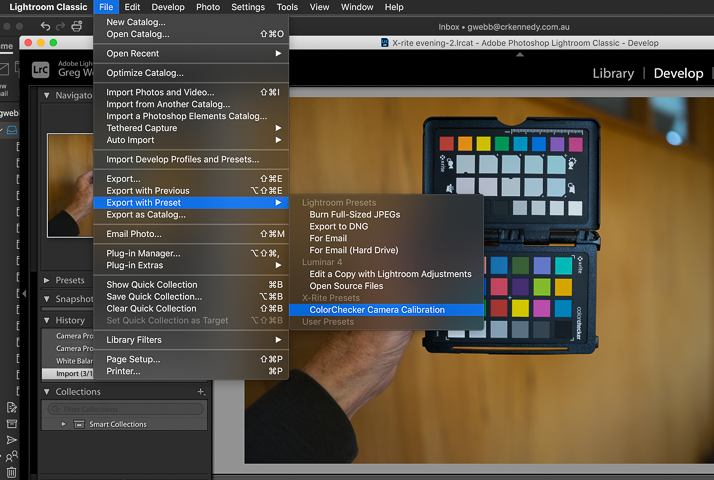Expand the Presets panel
The image size is (714, 480).
click(47, 280)
